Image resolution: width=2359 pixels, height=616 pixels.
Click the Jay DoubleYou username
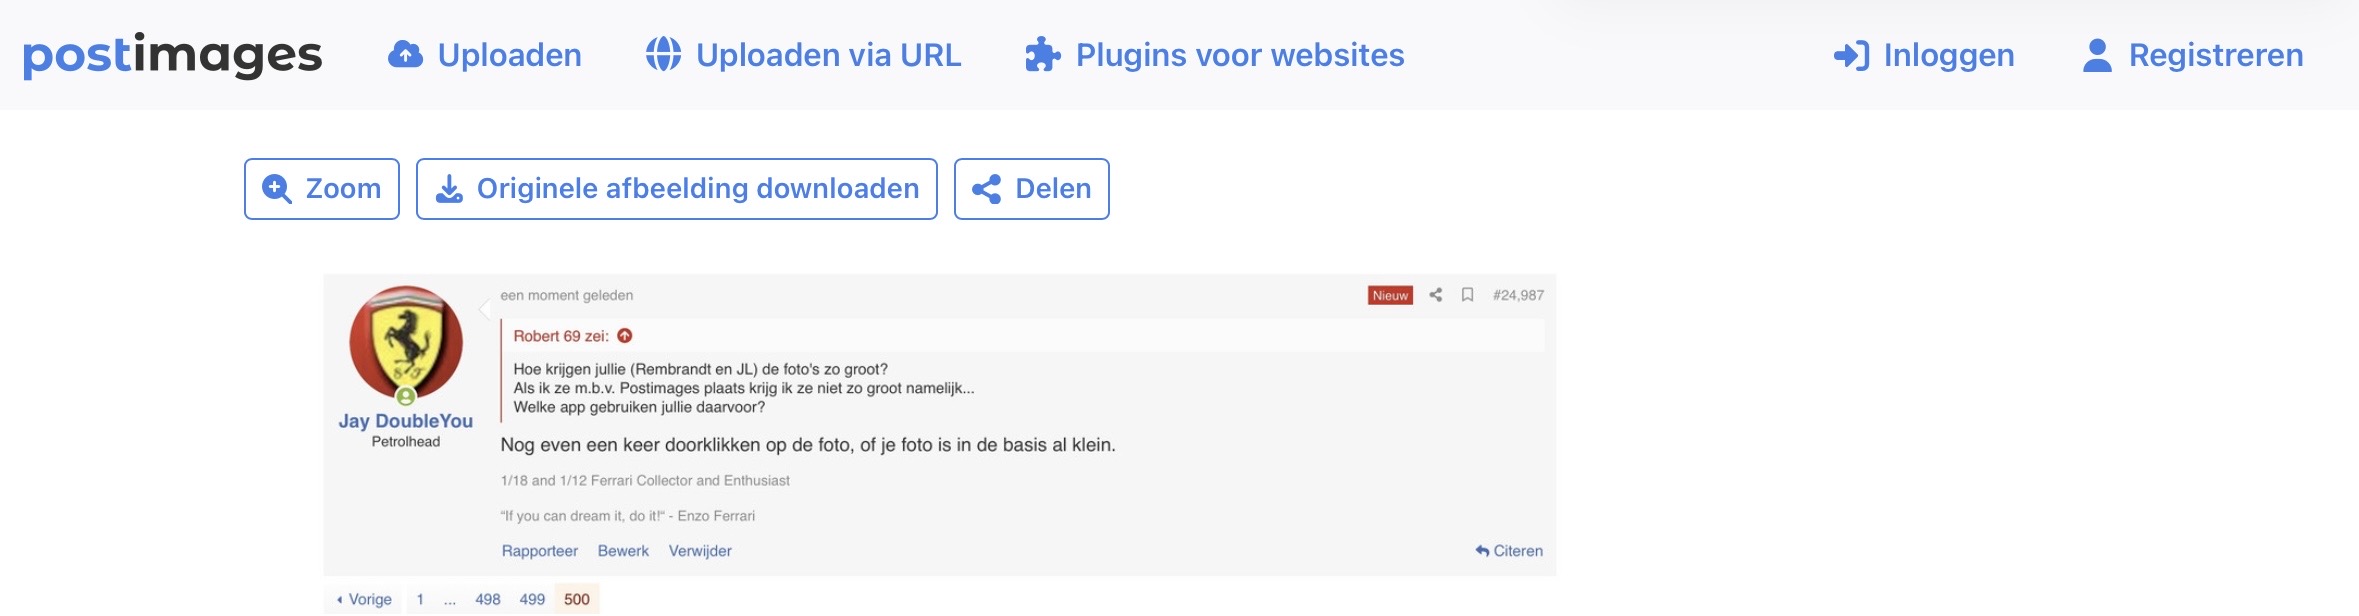pyautogui.click(x=406, y=421)
